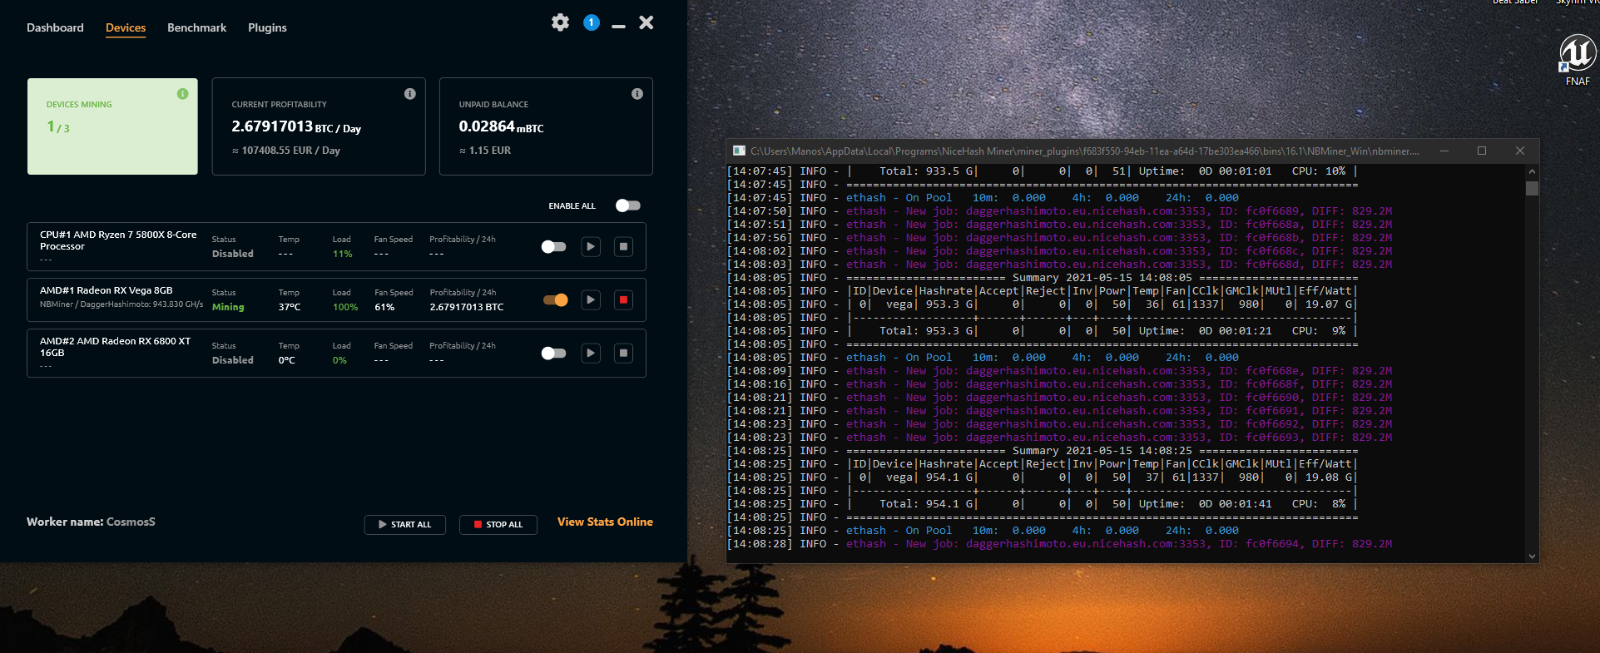Click the Worker name: CosmosS text

point(91,522)
